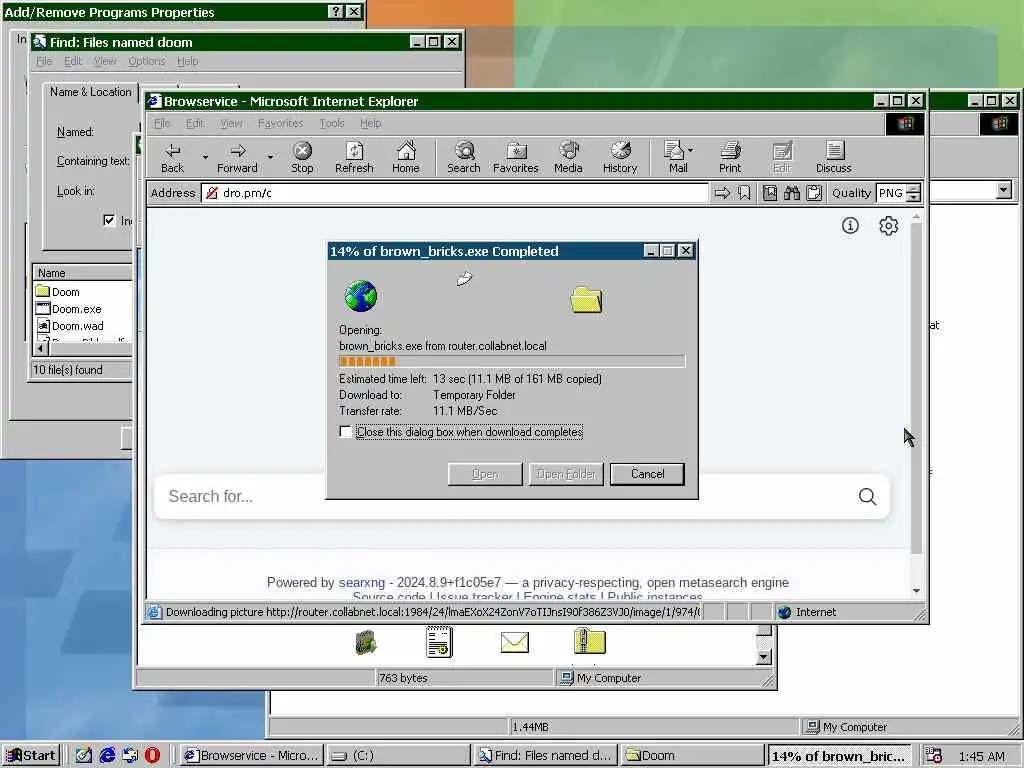Check Close this dialog box when download completes
The height and width of the screenshot is (768, 1024).
pos(345,432)
